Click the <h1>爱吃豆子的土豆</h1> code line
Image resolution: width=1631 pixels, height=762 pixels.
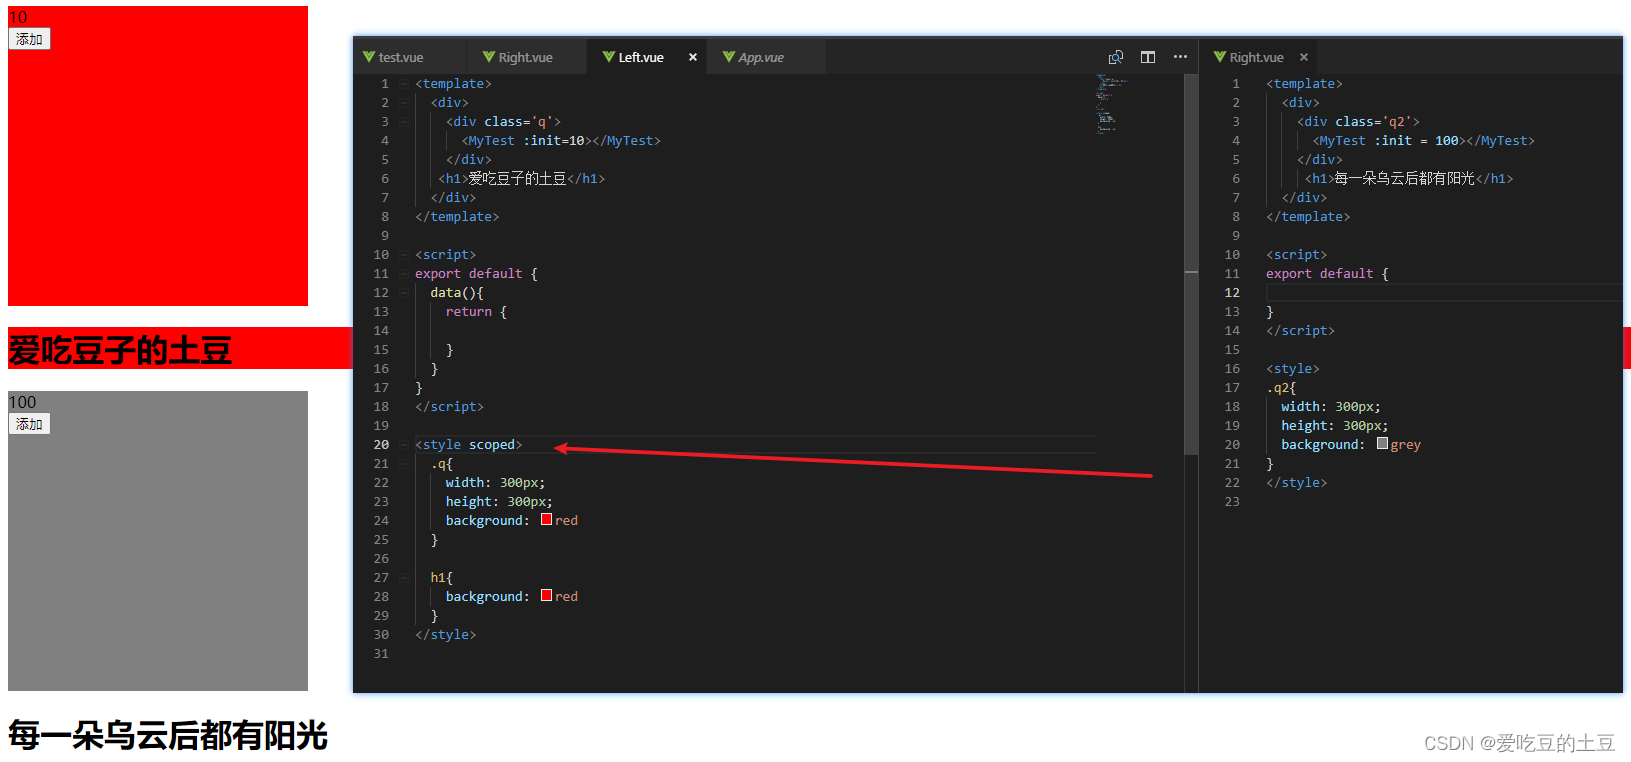pos(522,179)
